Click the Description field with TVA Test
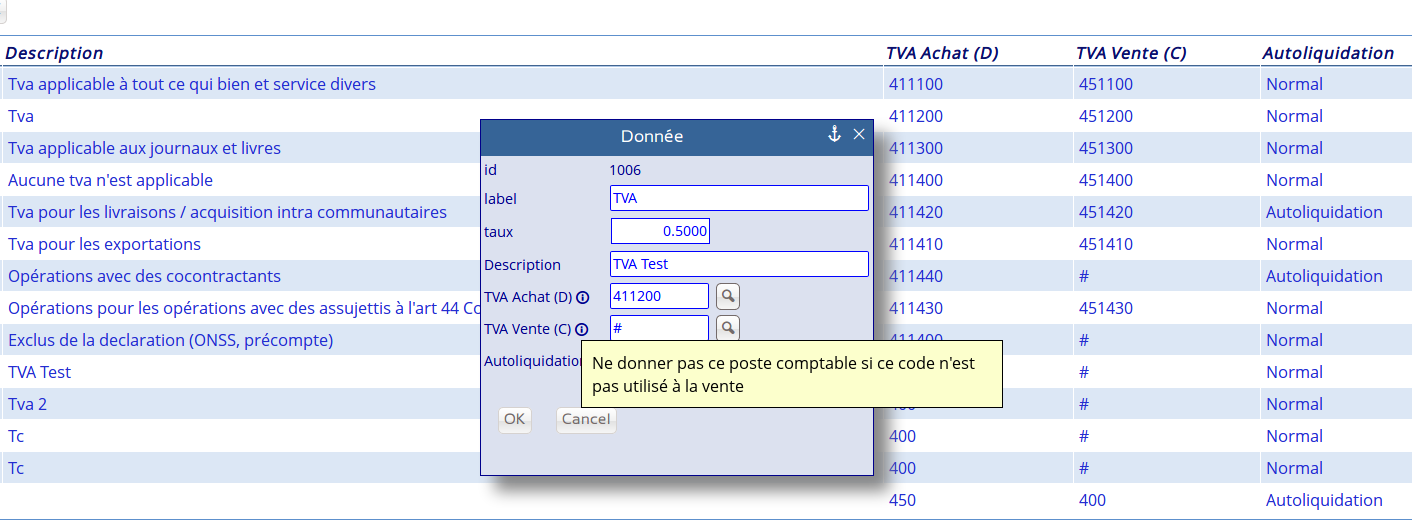This screenshot has width=1412, height=523. click(x=738, y=264)
